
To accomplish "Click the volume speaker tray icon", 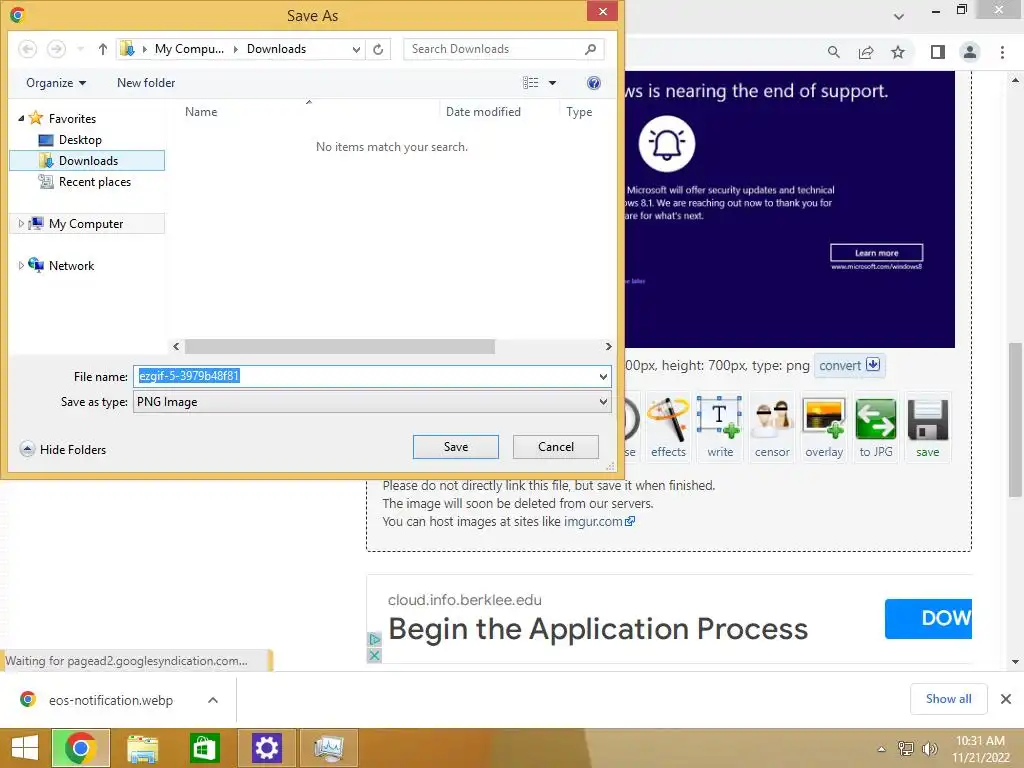I will point(929,749).
